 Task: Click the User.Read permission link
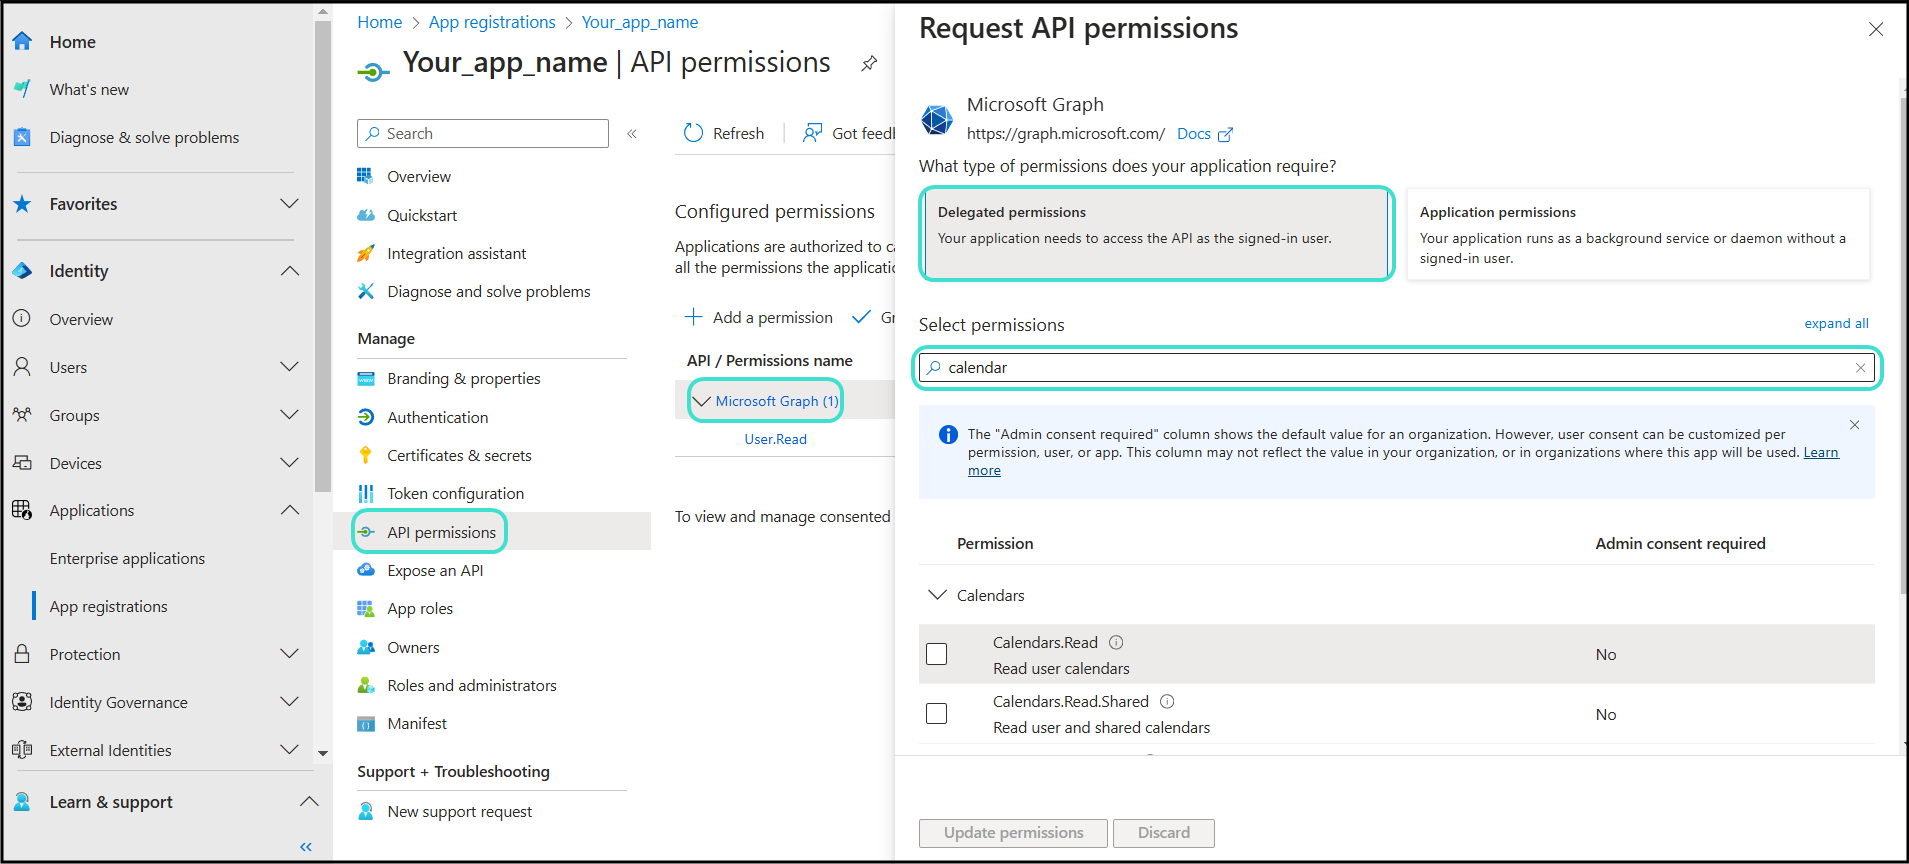(x=775, y=439)
